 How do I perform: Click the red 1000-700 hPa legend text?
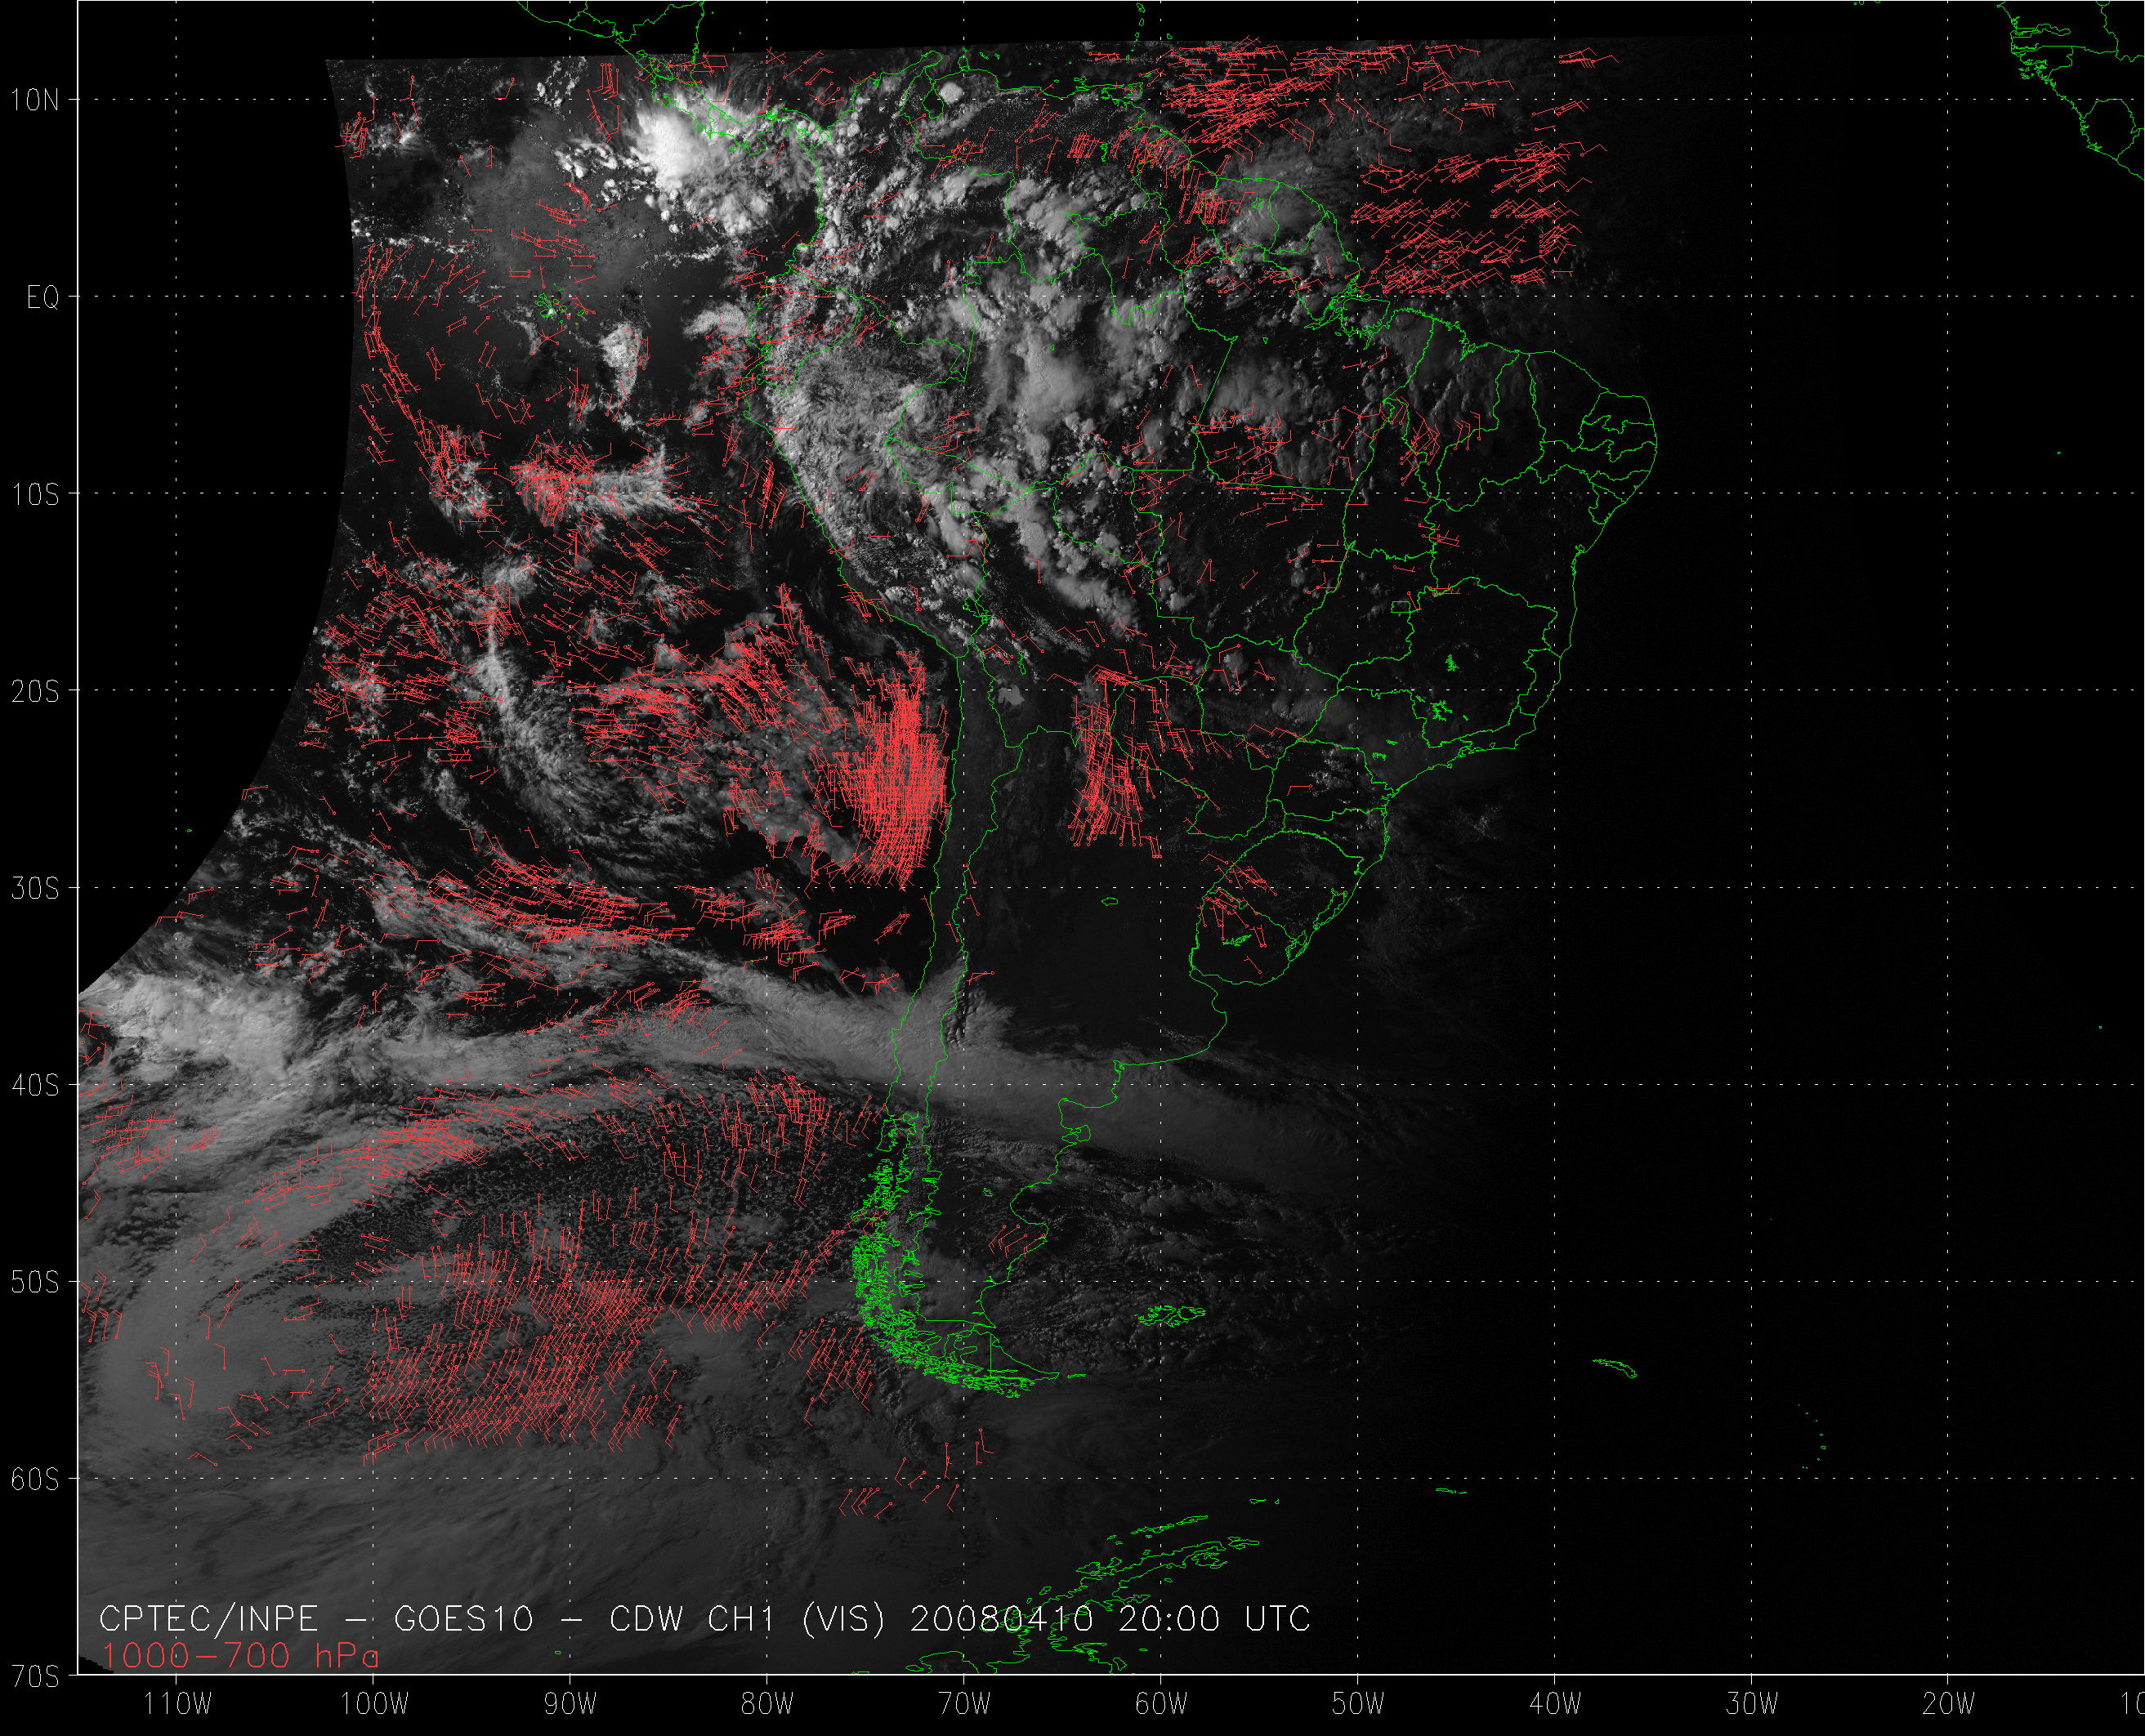point(240,1657)
